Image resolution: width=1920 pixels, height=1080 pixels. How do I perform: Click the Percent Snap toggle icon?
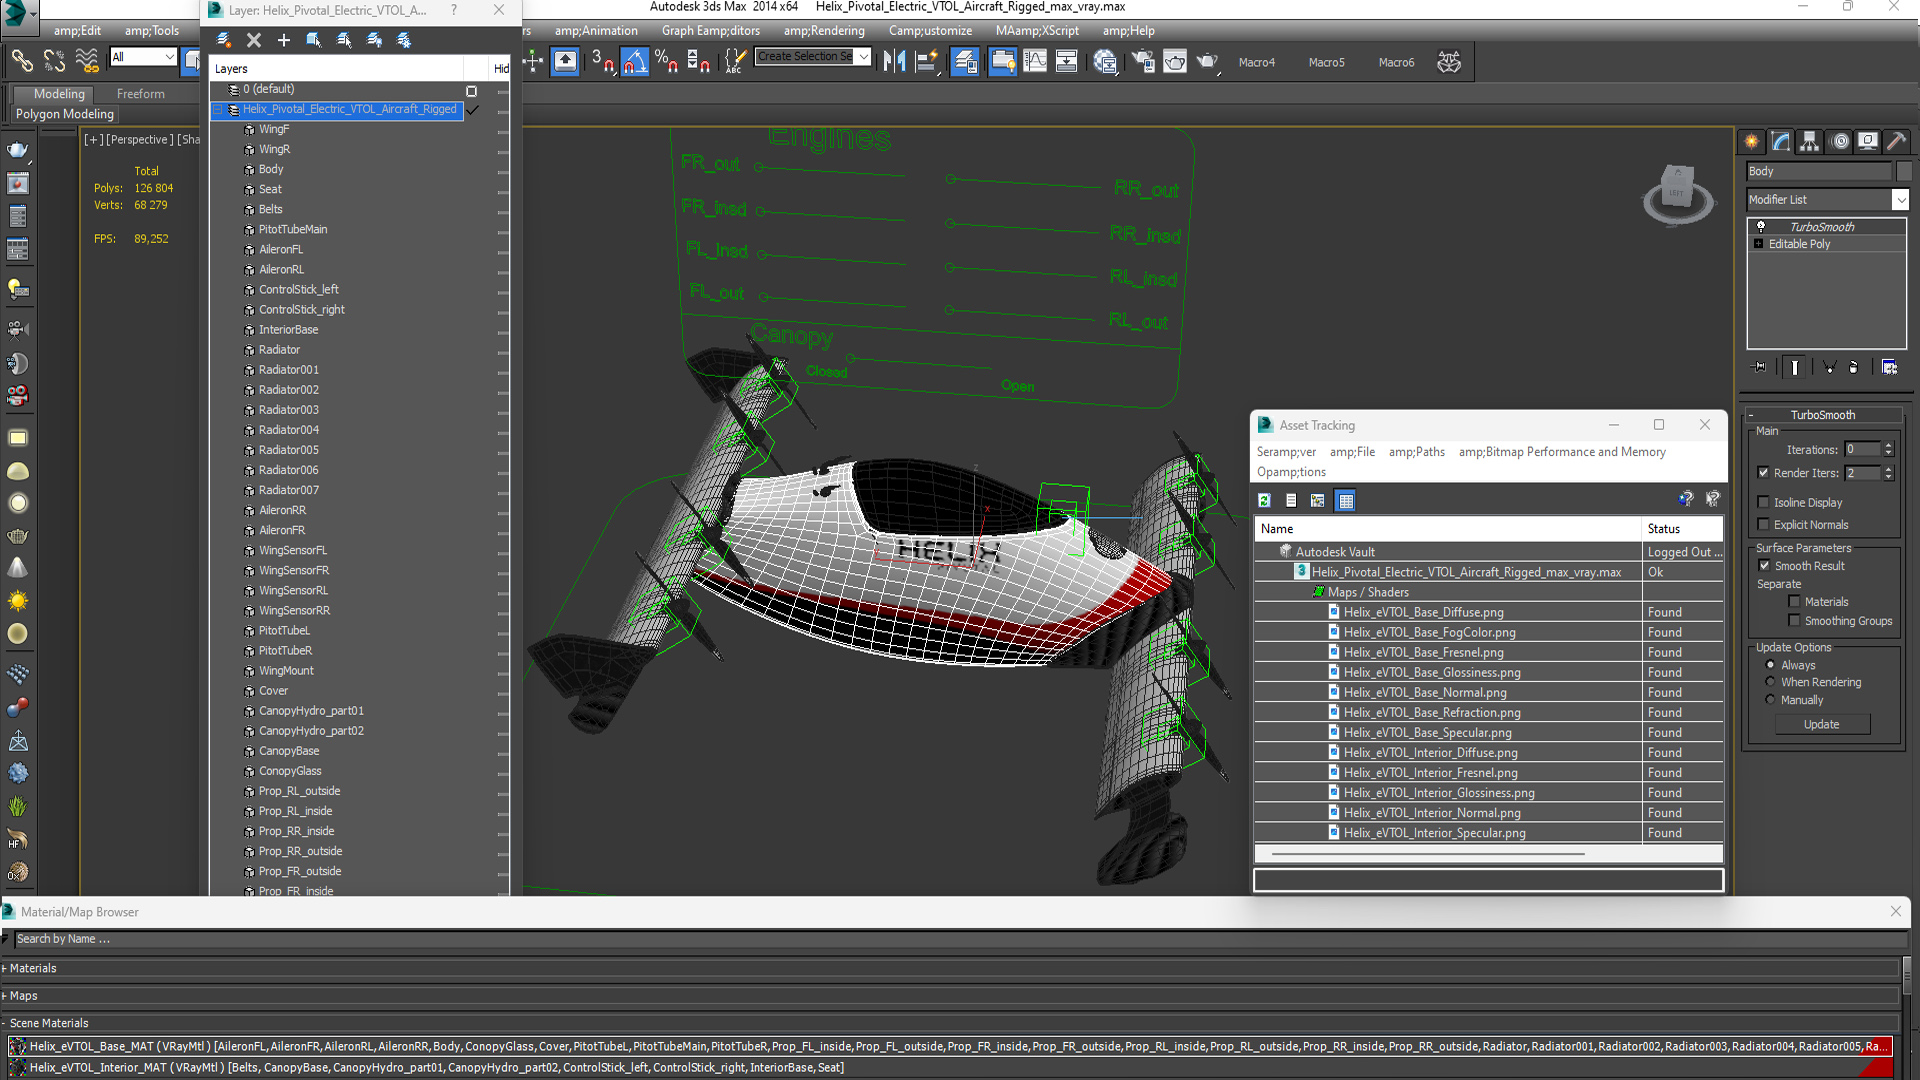click(x=667, y=62)
